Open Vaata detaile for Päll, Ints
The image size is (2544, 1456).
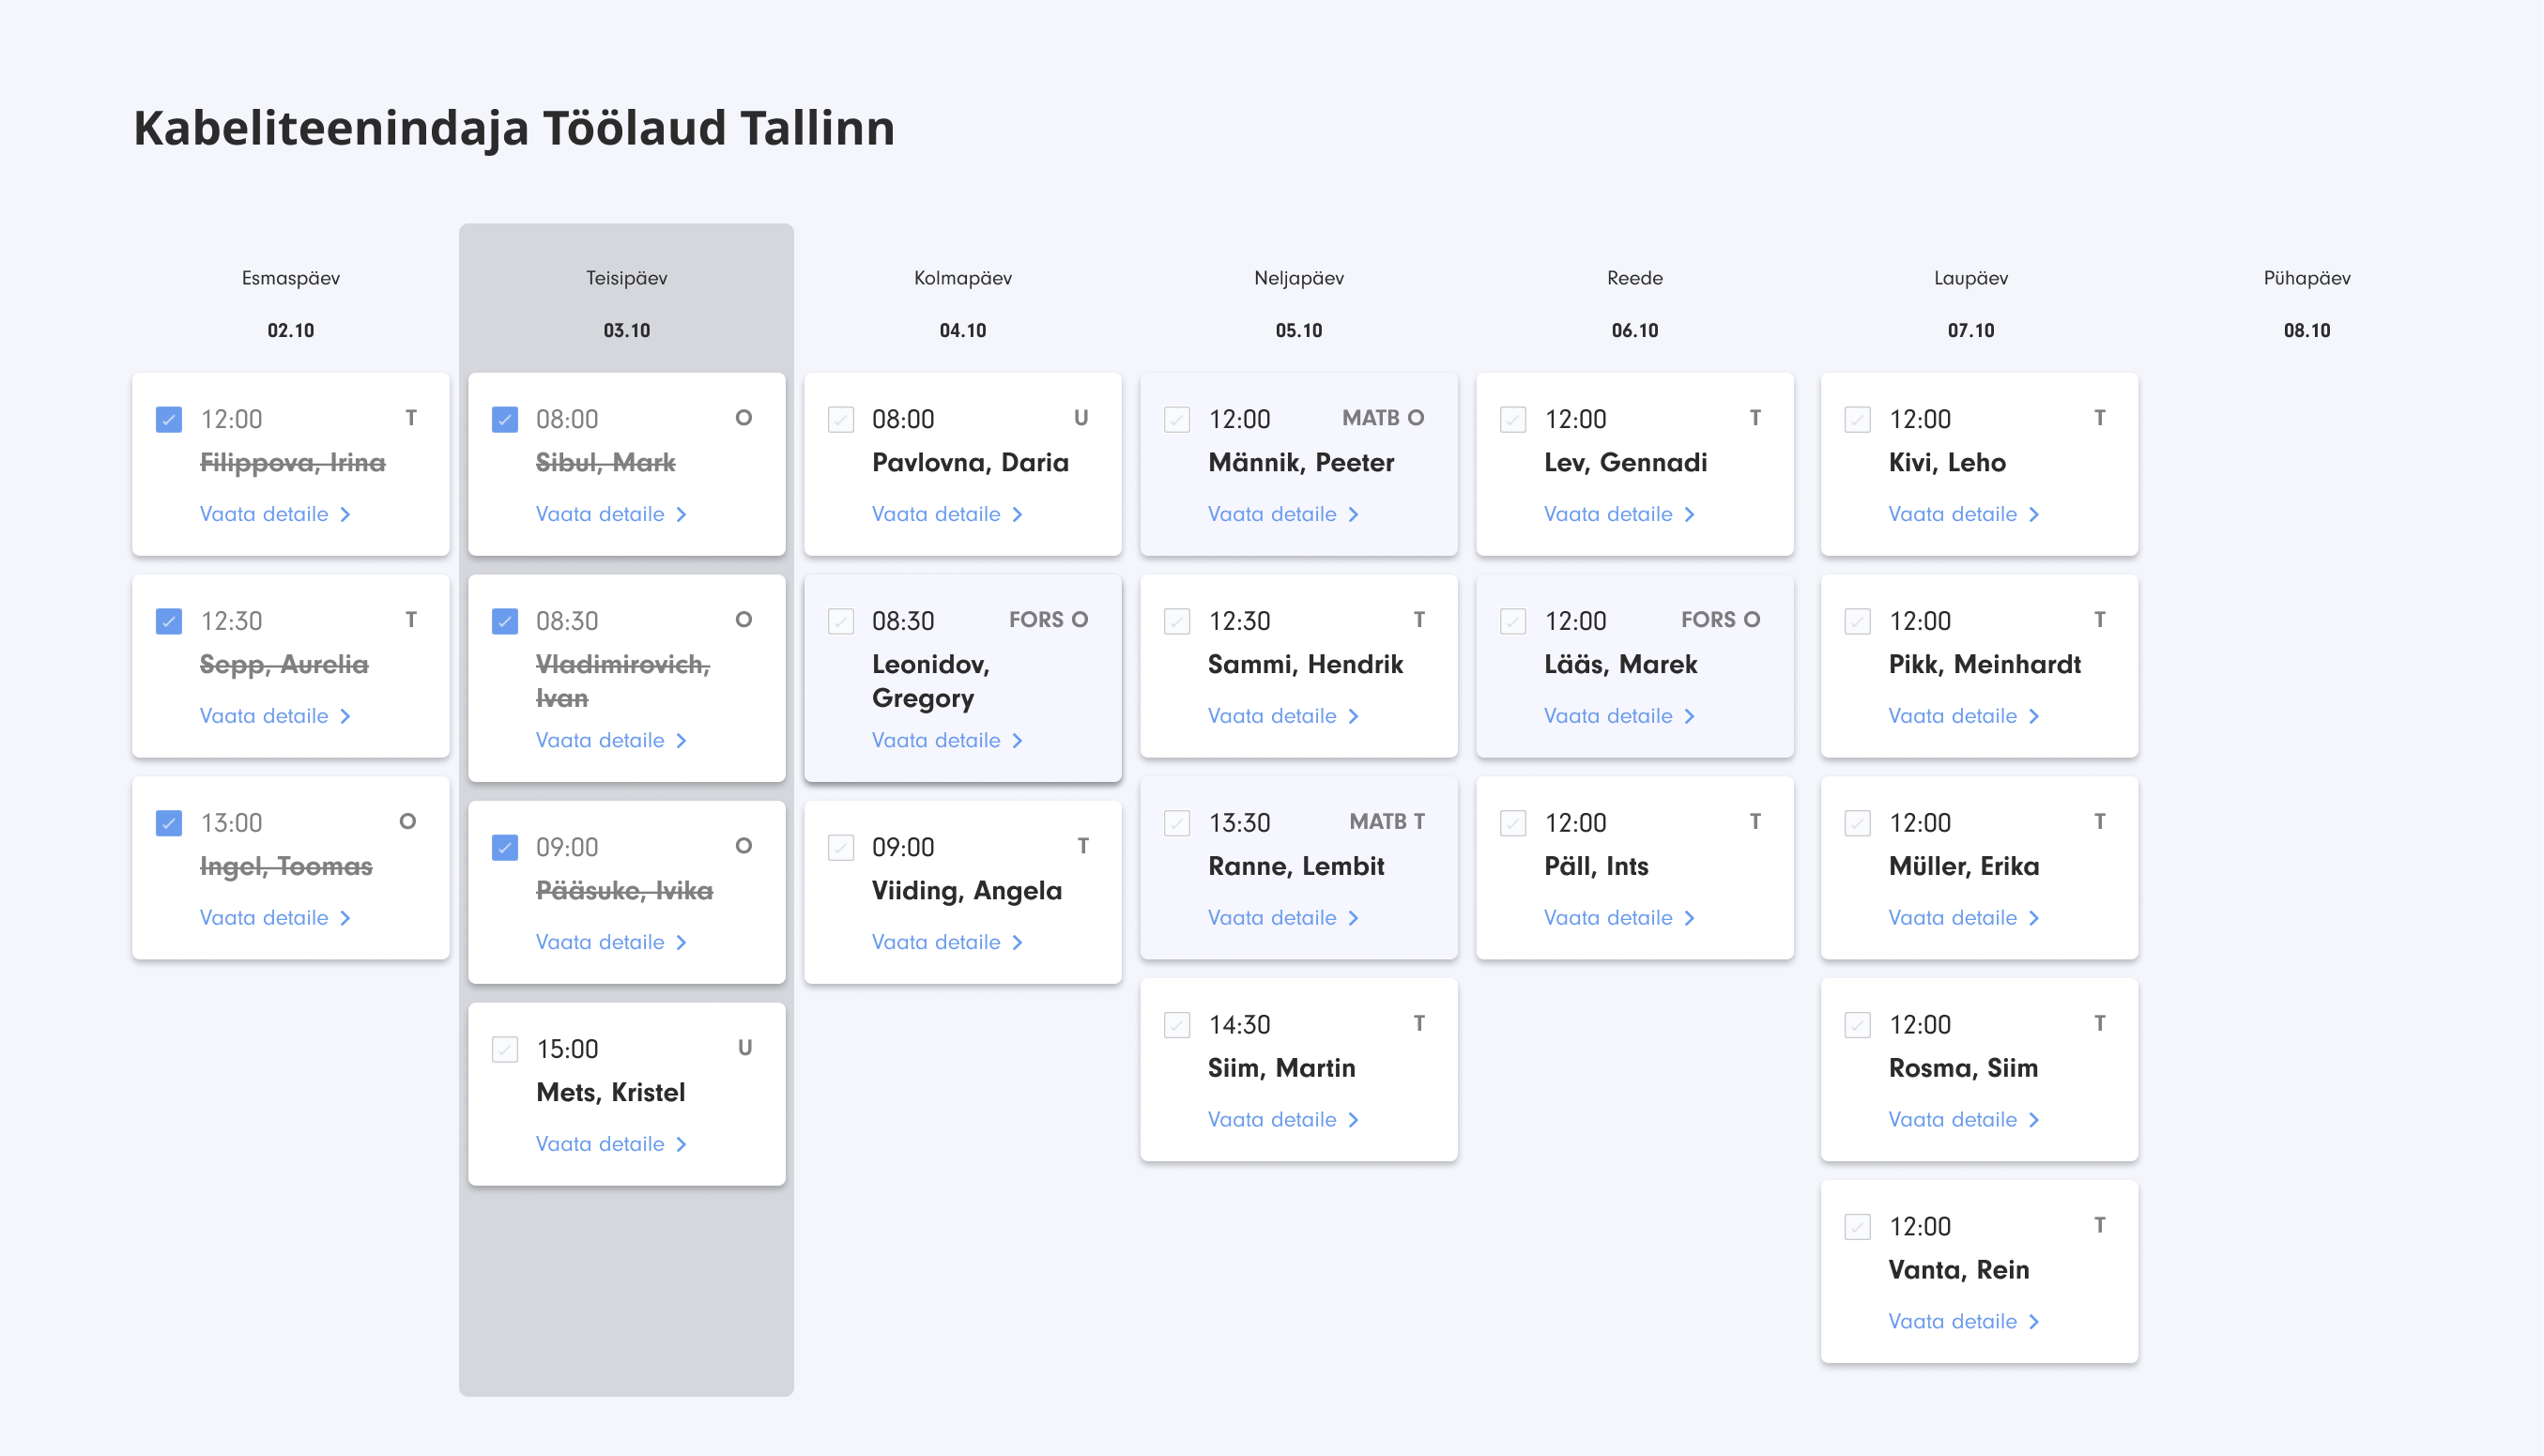click(1608, 918)
